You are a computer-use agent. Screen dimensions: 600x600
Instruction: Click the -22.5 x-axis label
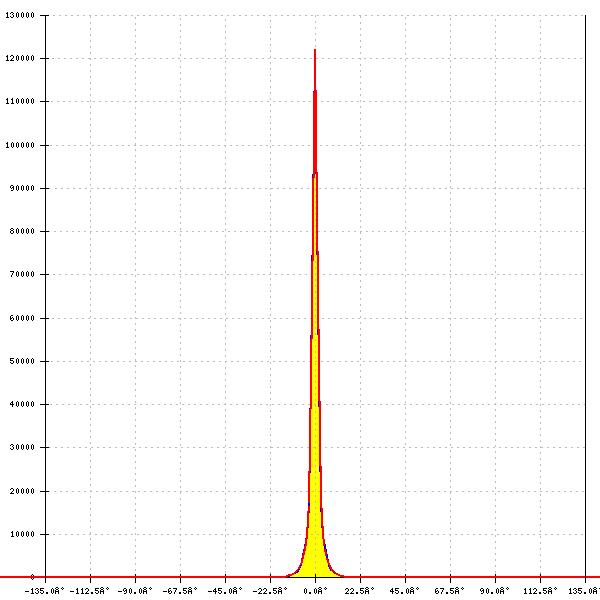pyautogui.click(x=270, y=591)
